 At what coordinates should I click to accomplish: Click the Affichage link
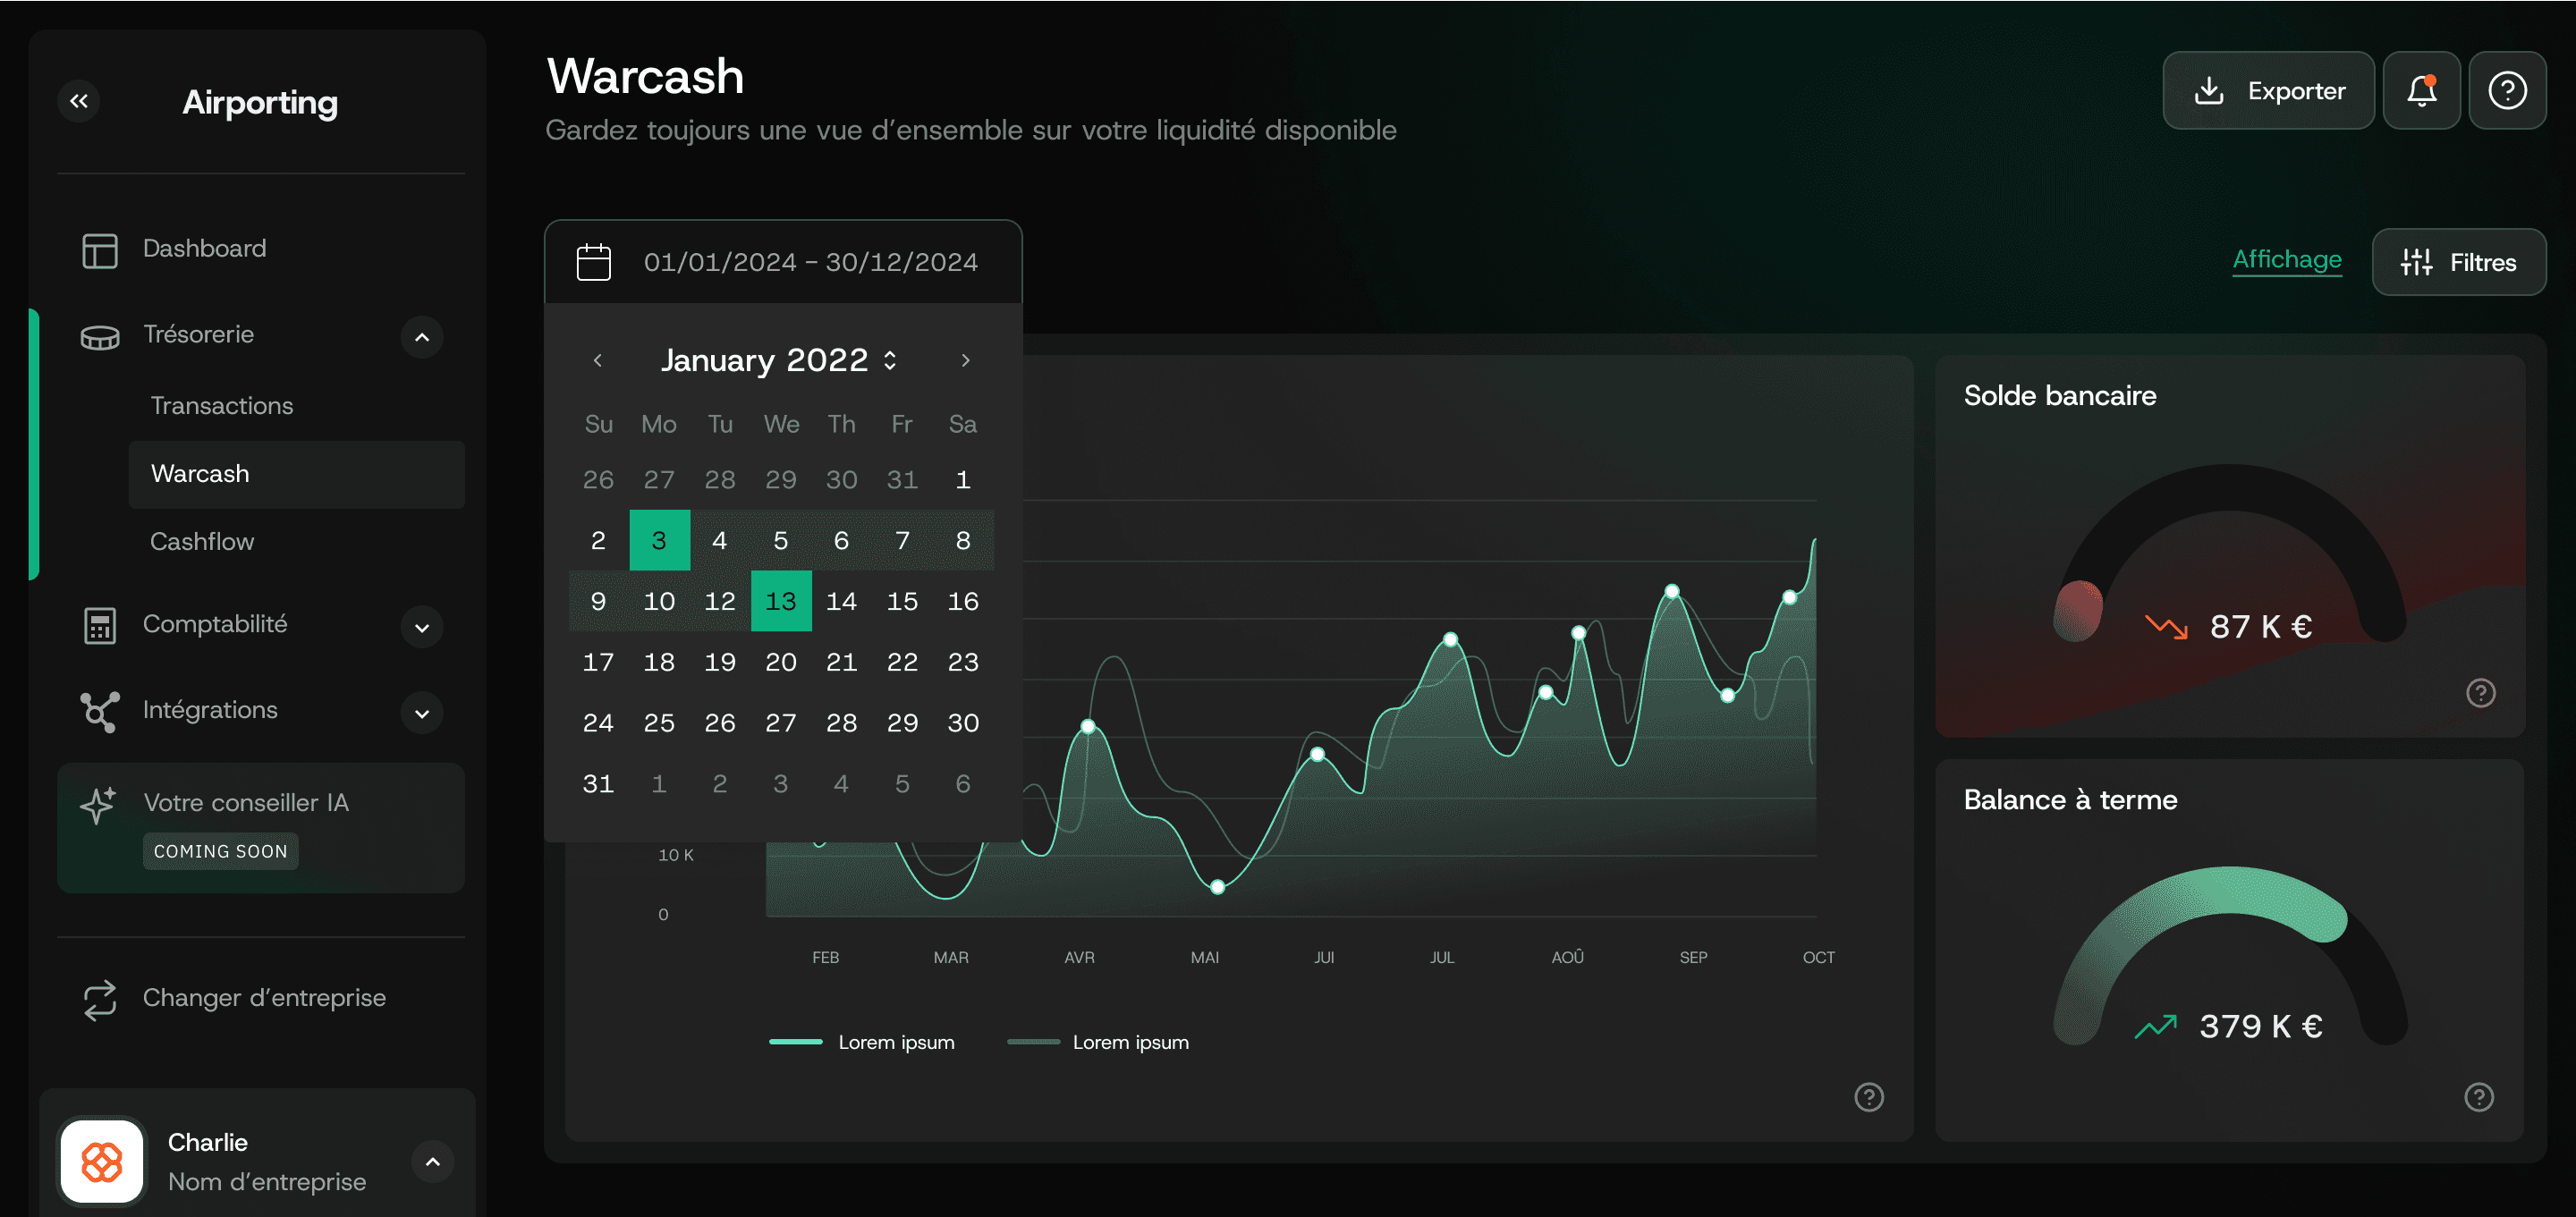pos(2286,260)
